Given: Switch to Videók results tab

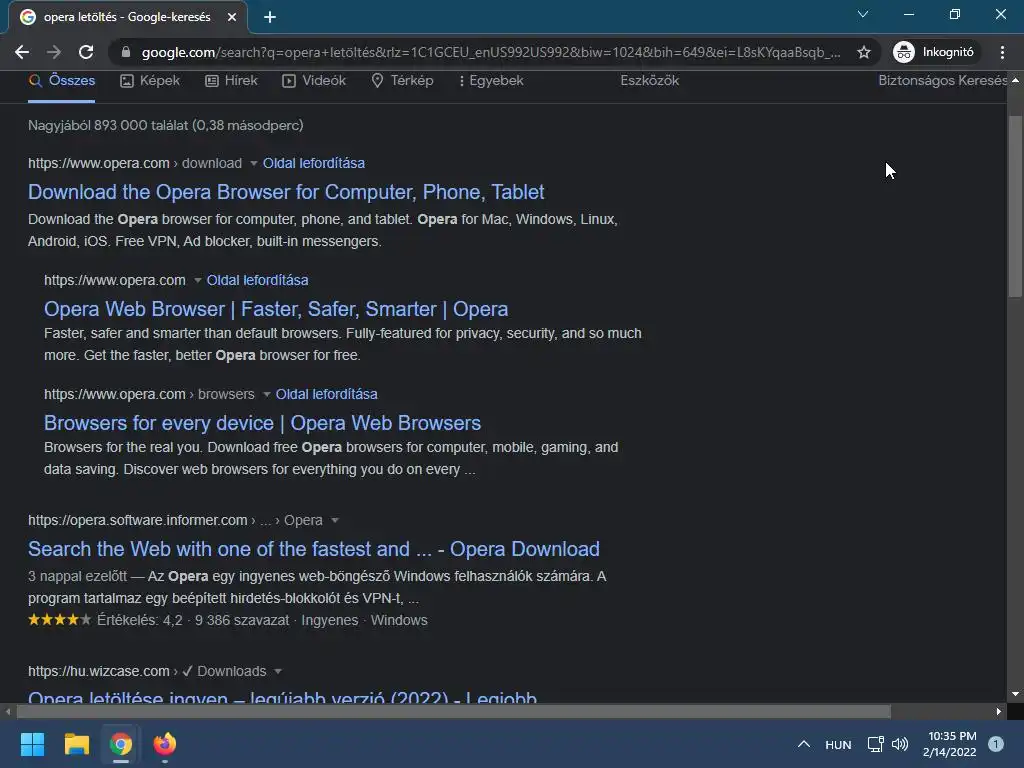Looking at the screenshot, I should pos(314,80).
